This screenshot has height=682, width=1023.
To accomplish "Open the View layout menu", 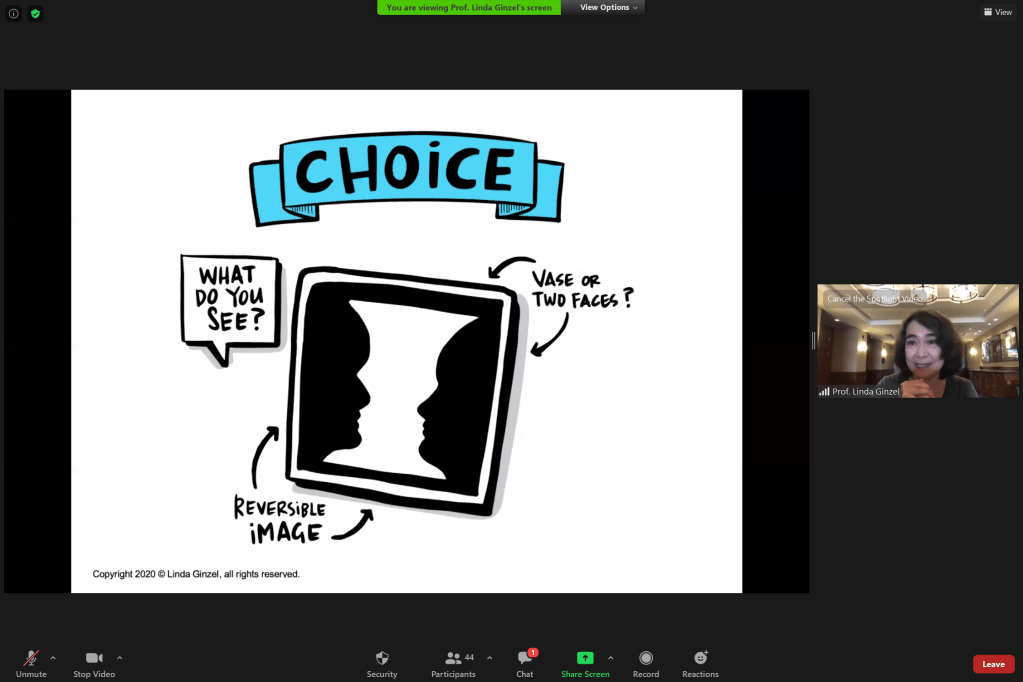I will (x=997, y=12).
